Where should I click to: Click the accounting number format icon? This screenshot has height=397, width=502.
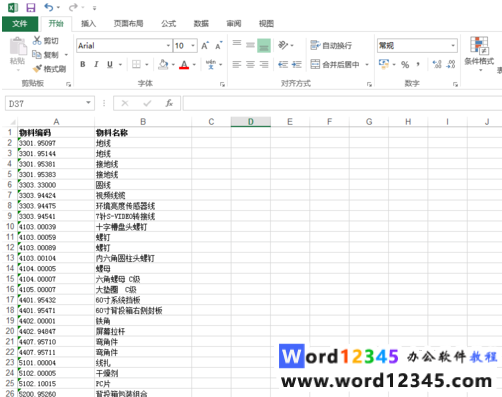click(384, 64)
